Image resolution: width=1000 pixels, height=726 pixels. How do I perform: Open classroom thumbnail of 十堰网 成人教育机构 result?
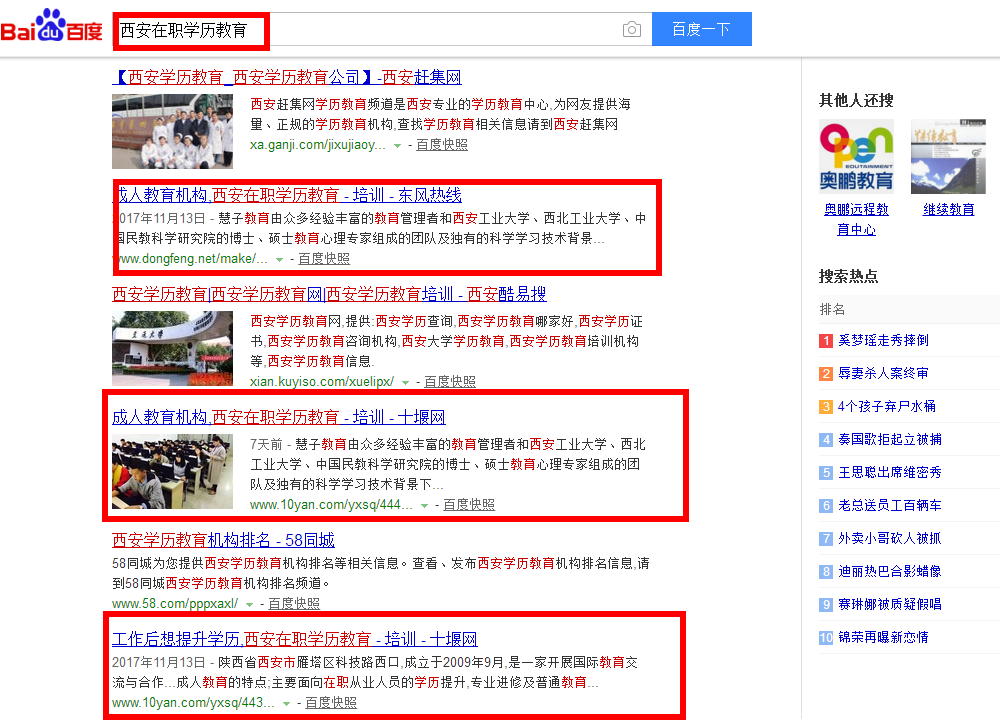[173, 471]
